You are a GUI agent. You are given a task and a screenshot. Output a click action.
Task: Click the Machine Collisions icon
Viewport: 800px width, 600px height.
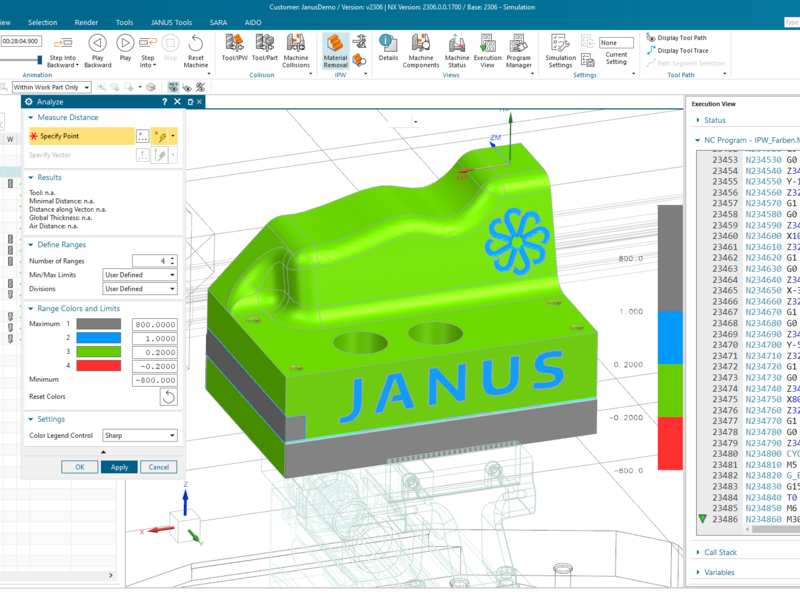tap(296, 43)
